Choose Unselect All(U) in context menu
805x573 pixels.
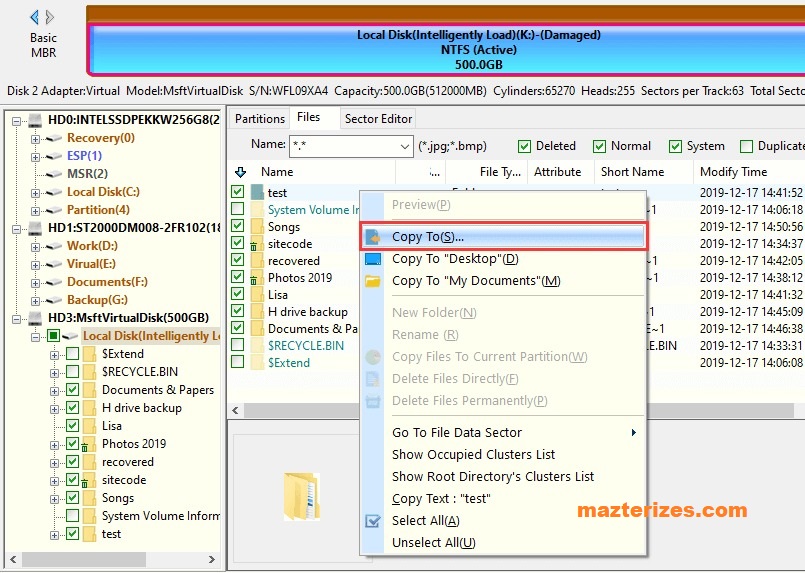coord(503,543)
